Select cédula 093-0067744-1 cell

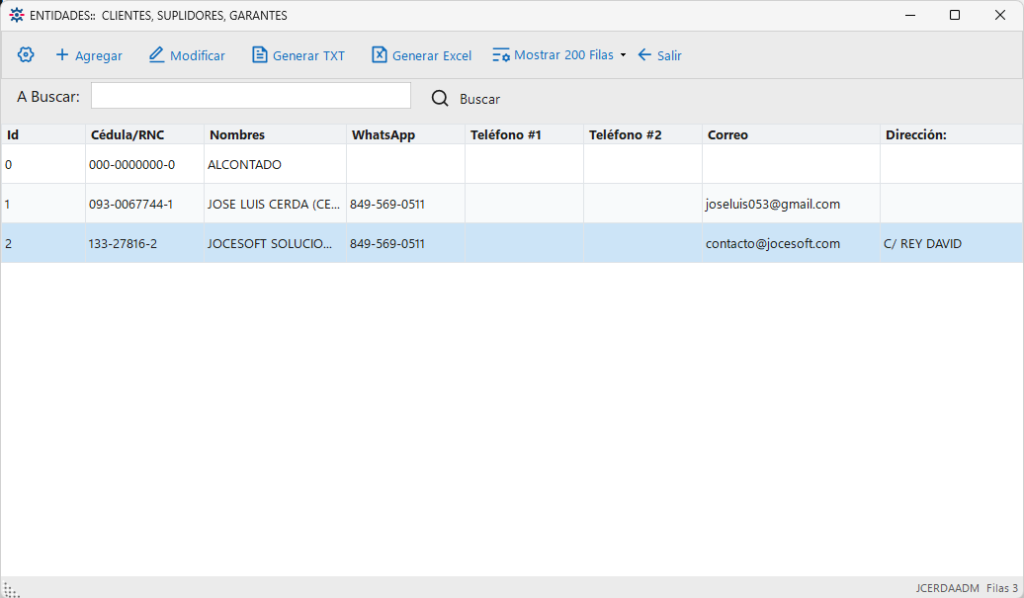145,204
